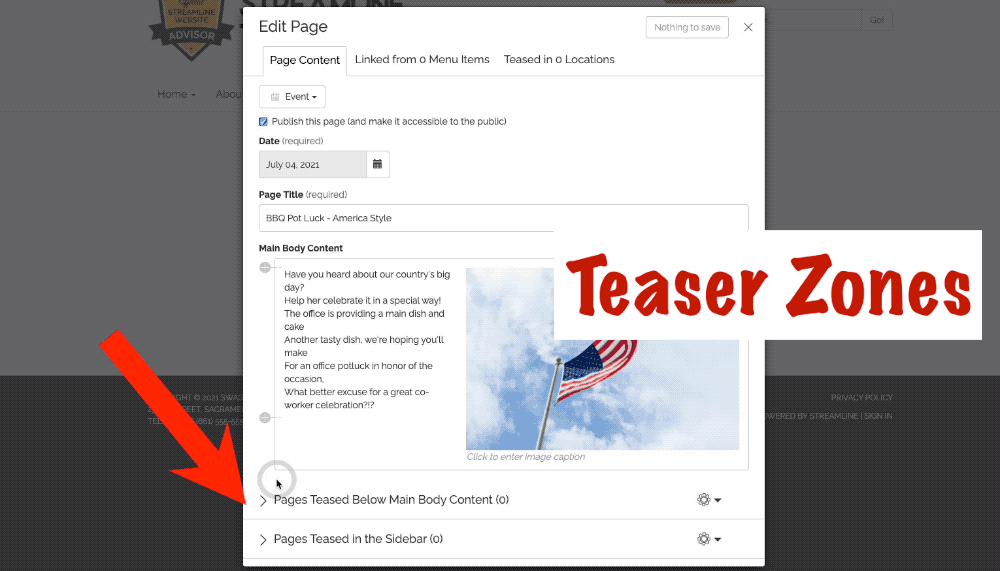Switch to Linked from 0 Menu Items tab
This screenshot has height=571, width=1000.
click(422, 59)
